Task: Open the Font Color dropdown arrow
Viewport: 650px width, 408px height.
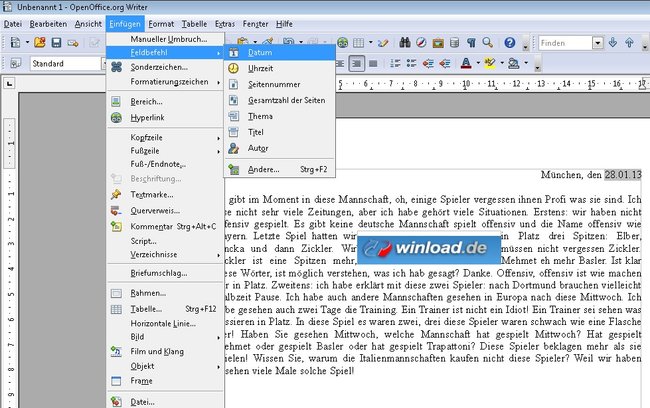Action: click(478, 63)
